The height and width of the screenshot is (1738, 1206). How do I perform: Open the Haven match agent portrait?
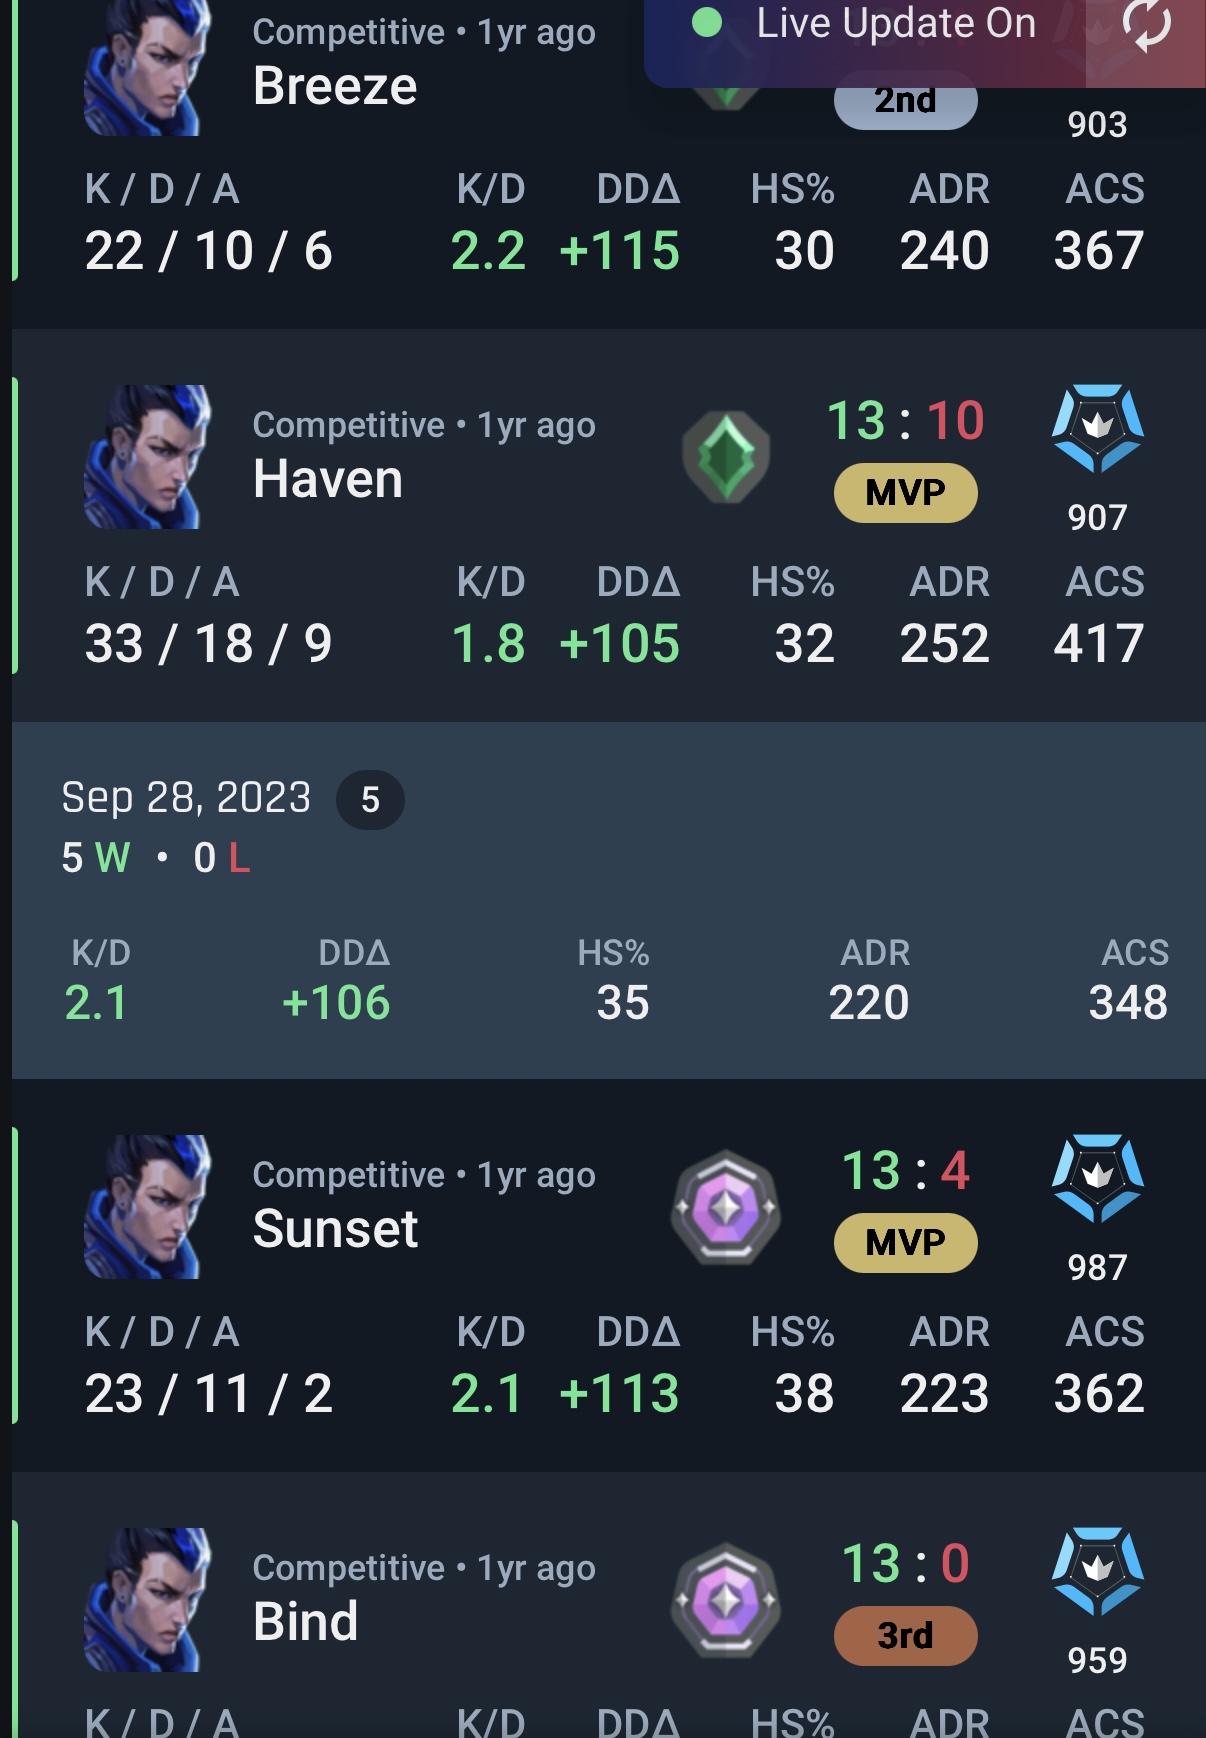[147, 457]
